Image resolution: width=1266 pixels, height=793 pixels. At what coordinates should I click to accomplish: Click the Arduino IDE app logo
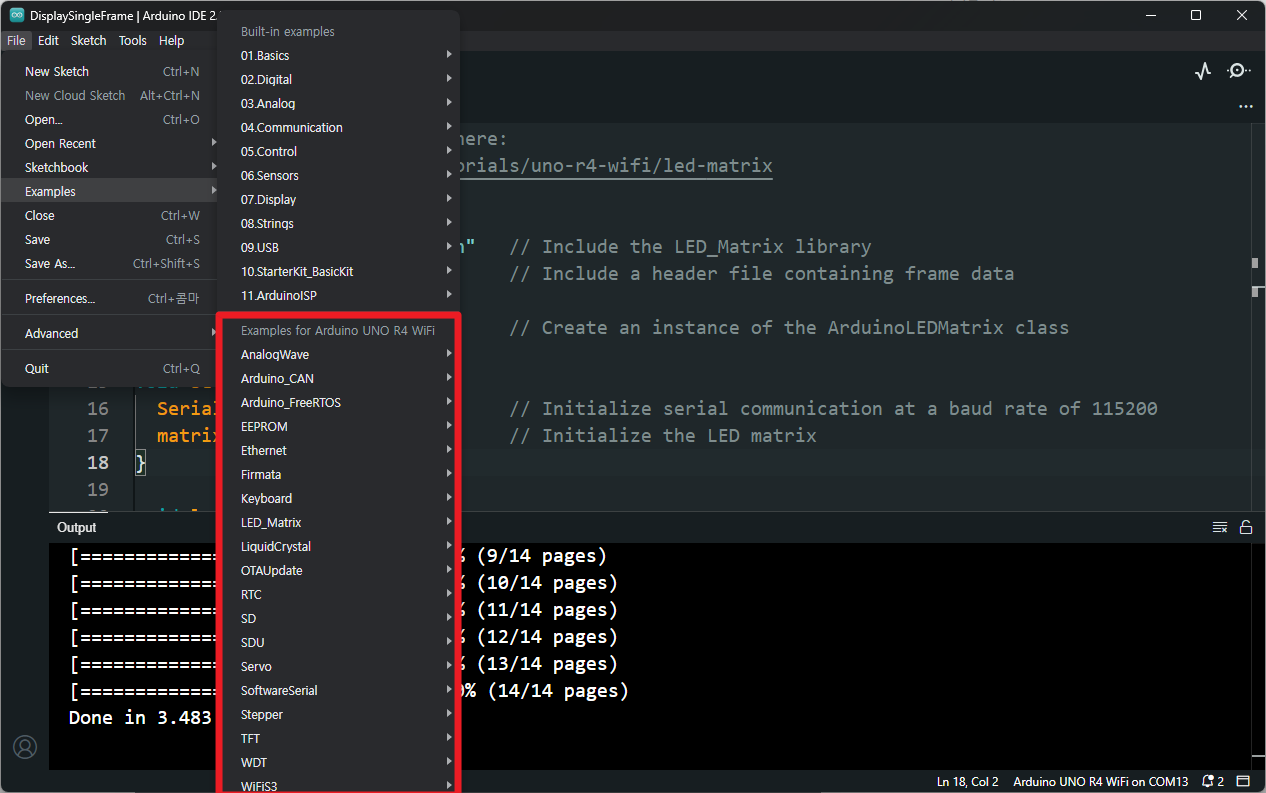17,15
